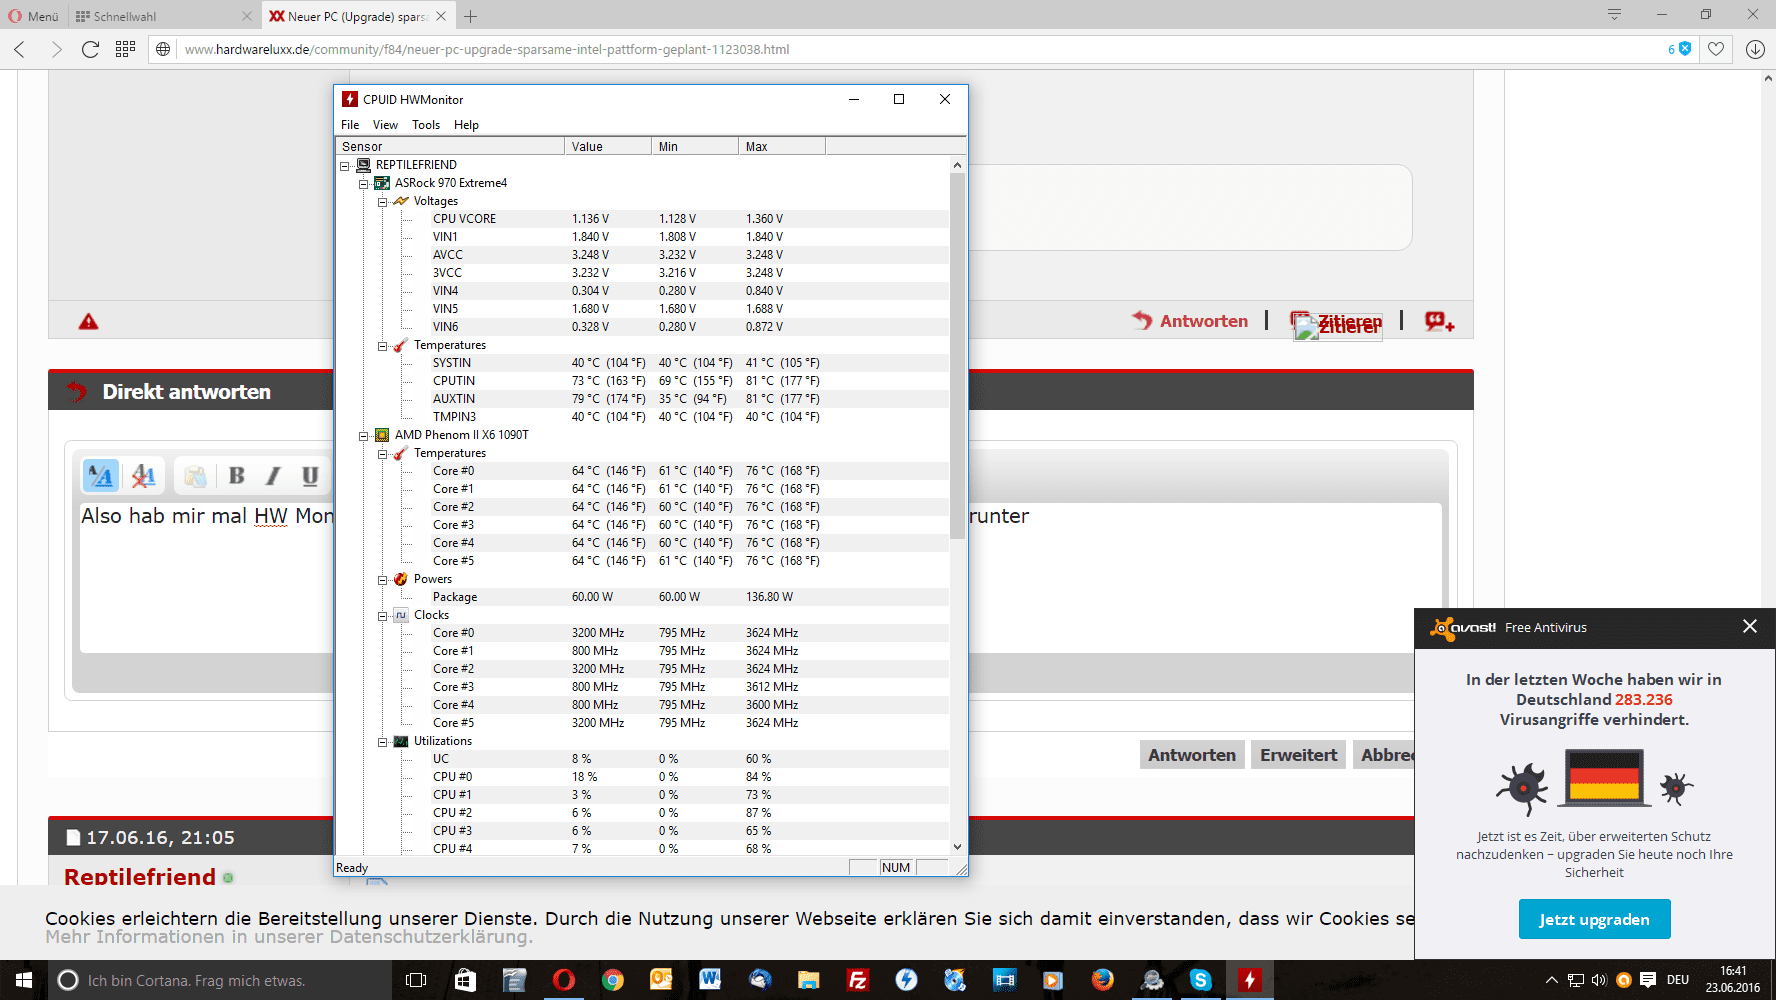The height and width of the screenshot is (1000, 1776).
Task: Open HWMonitor Tools menu
Action: point(426,125)
